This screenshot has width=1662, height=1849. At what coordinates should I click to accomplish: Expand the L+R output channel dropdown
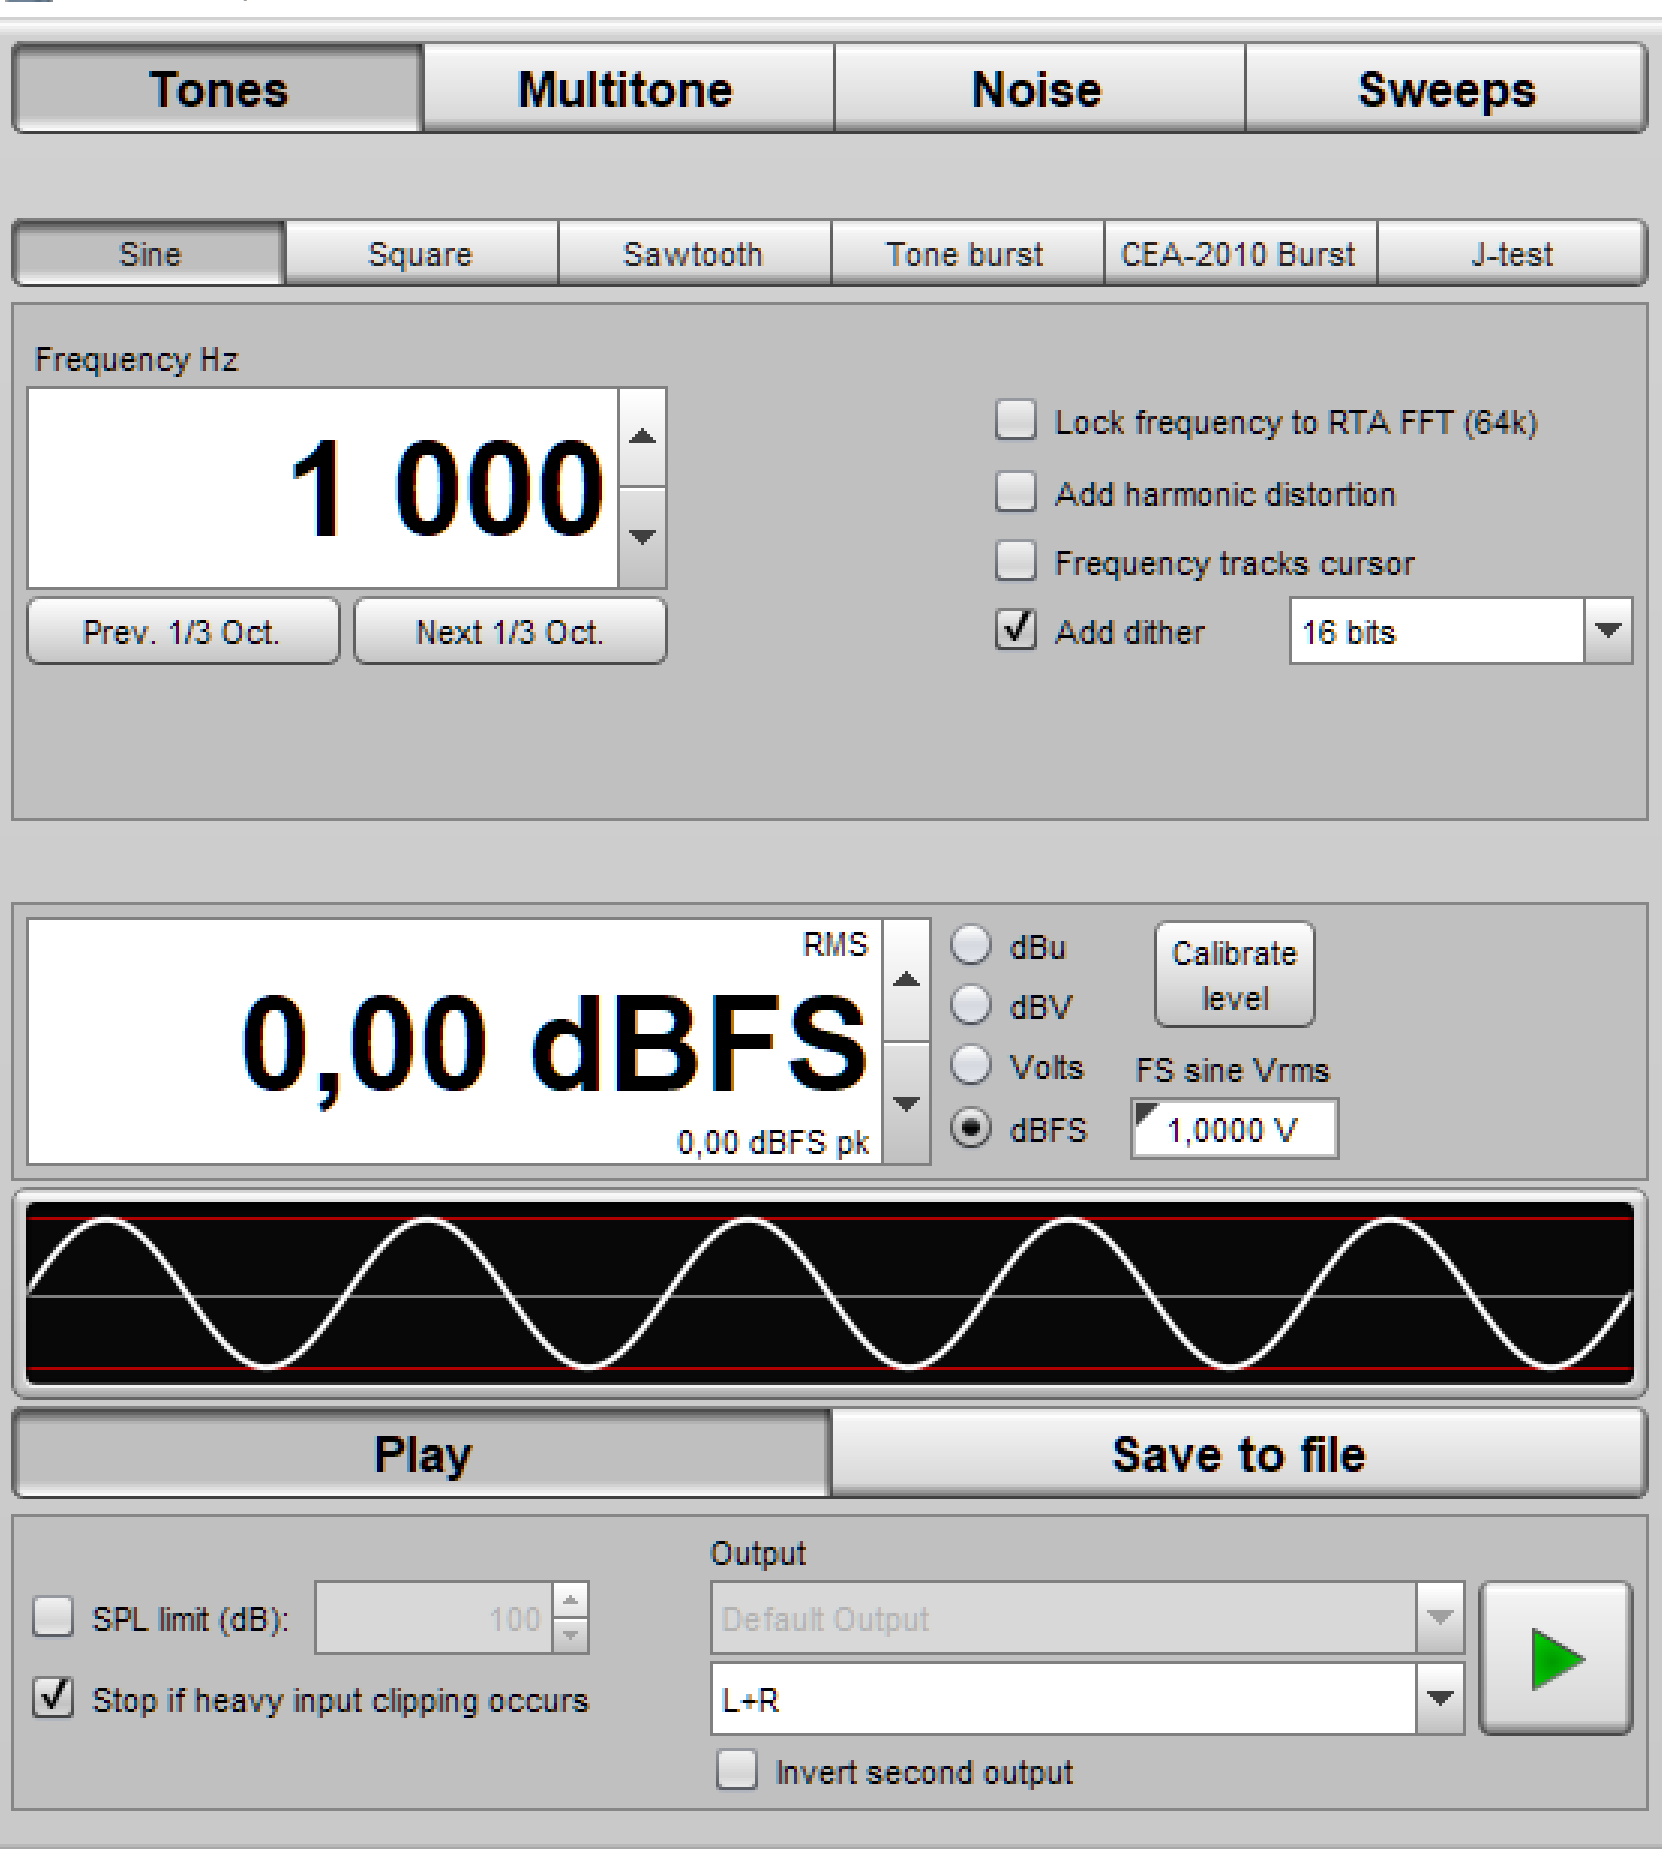point(1439,1698)
